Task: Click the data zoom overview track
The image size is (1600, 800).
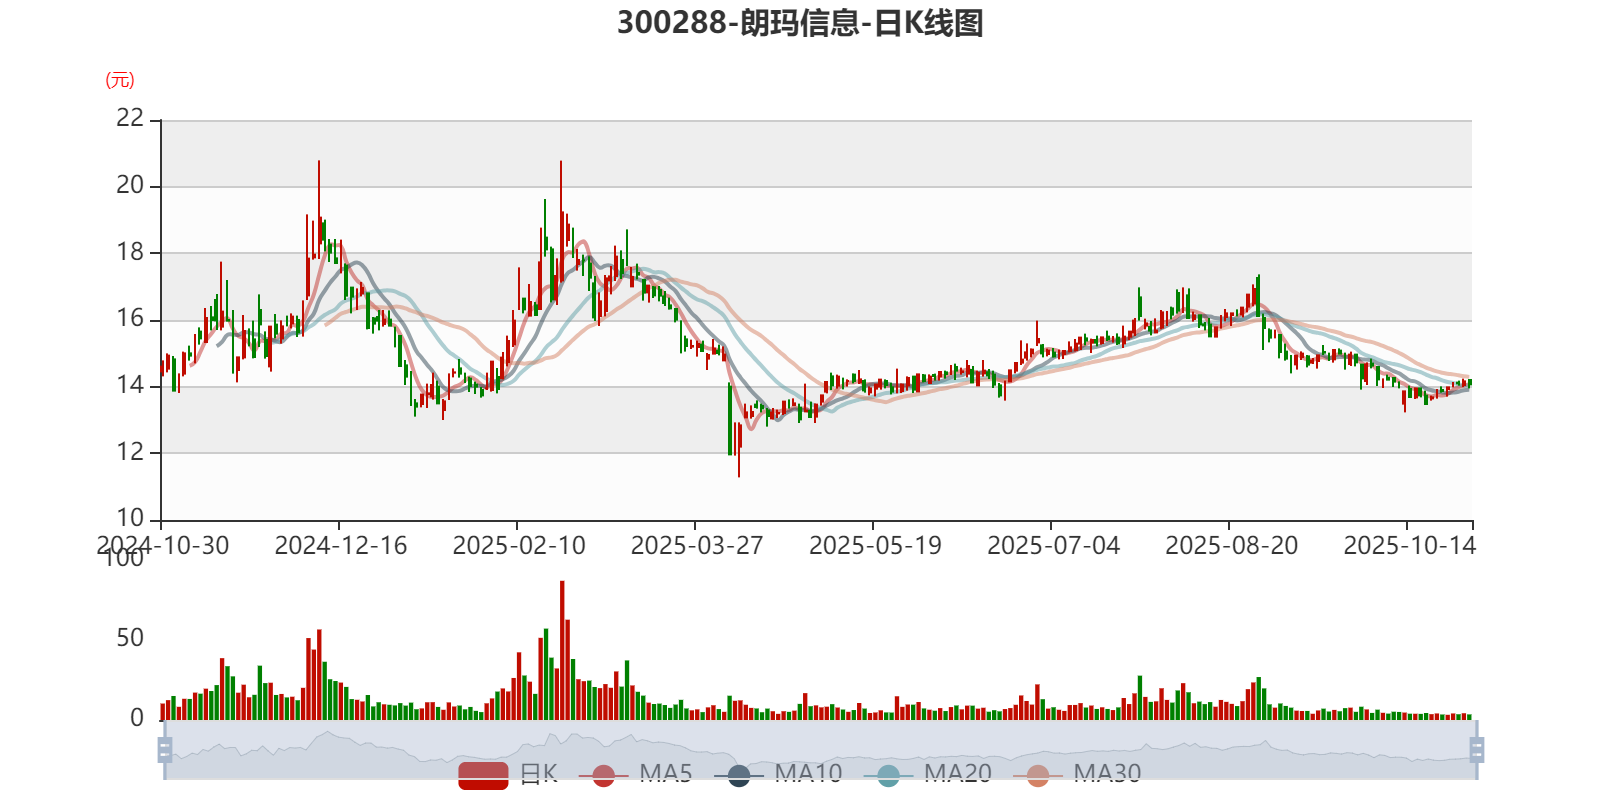Action: pyautogui.click(x=820, y=750)
